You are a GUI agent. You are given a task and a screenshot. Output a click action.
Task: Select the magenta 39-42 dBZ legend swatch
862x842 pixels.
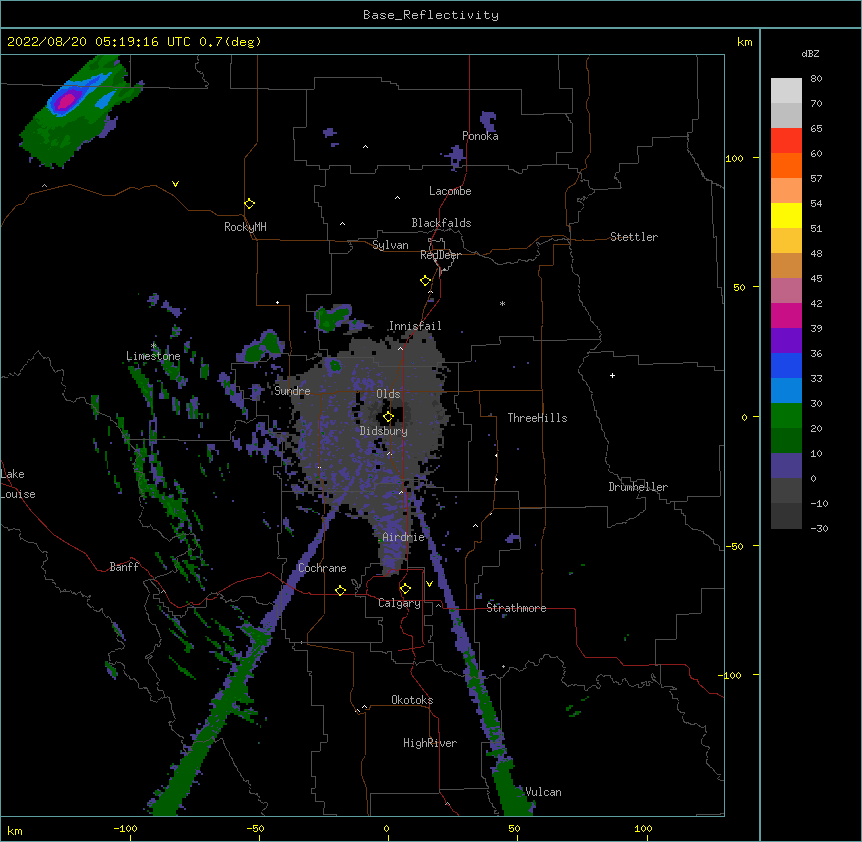pos(786,315)
